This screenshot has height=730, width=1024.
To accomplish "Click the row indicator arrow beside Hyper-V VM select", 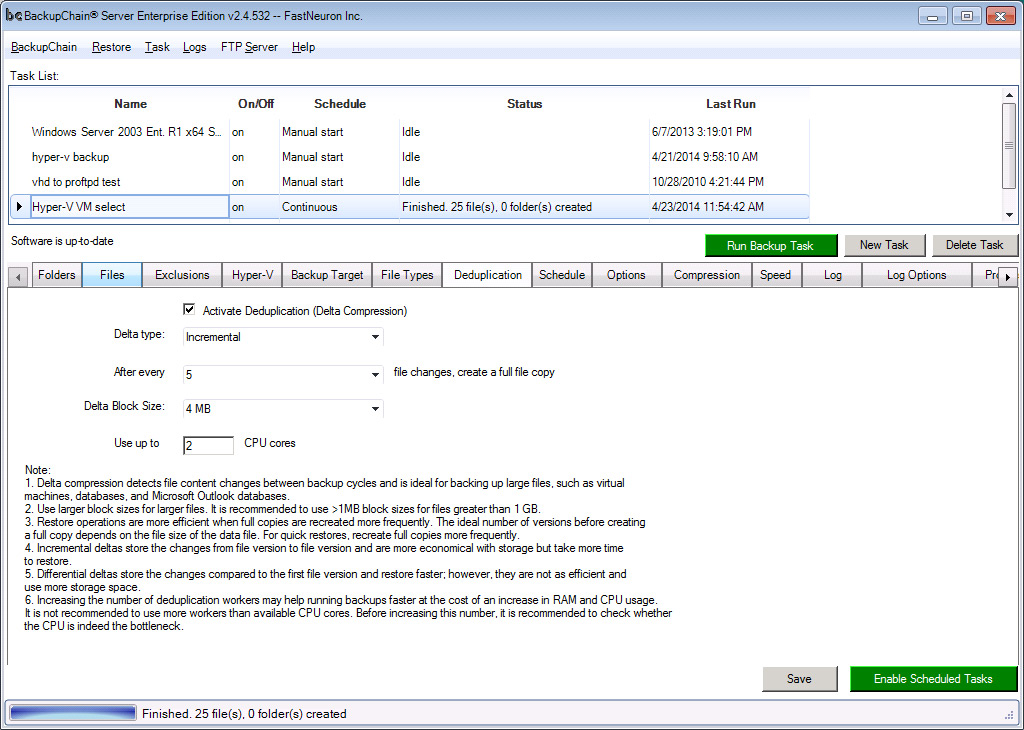I will [20, 207].
